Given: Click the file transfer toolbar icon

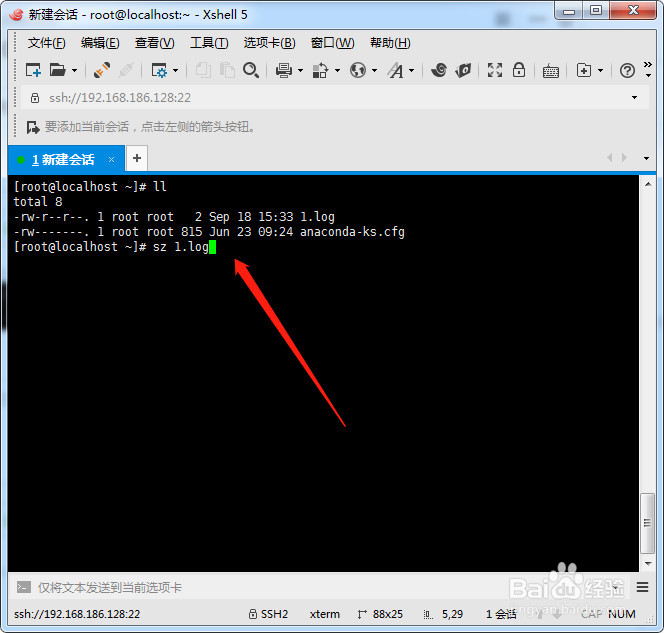Looking at the screenshot, I should point(321,70).
